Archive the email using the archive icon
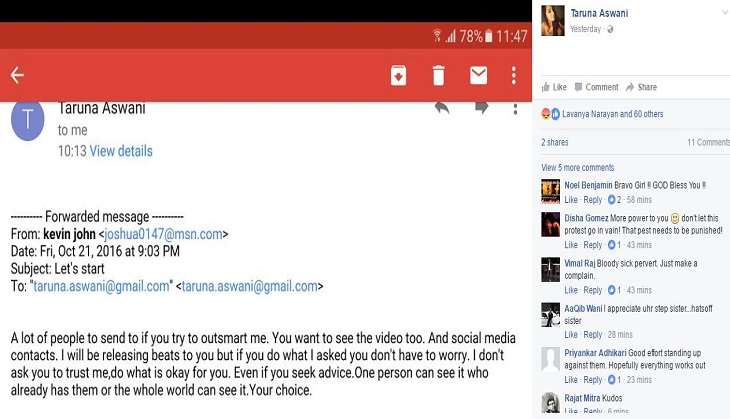This screenshot has width=730, height=419. 398,75
